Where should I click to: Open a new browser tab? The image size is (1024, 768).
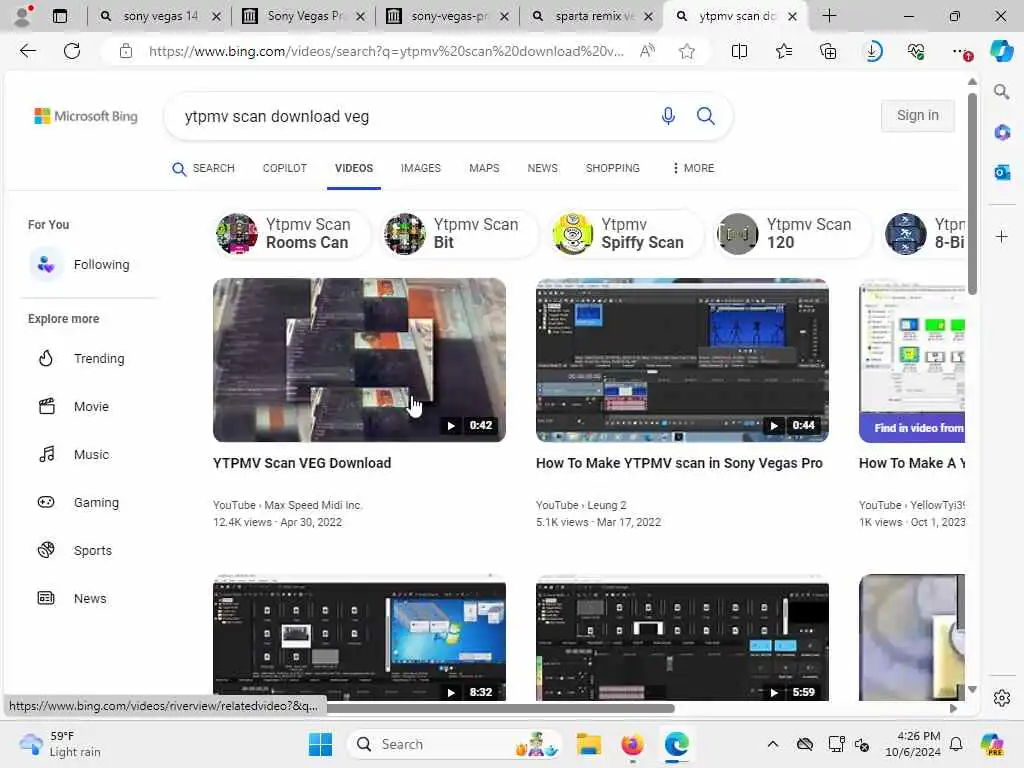tap(829, 16)
